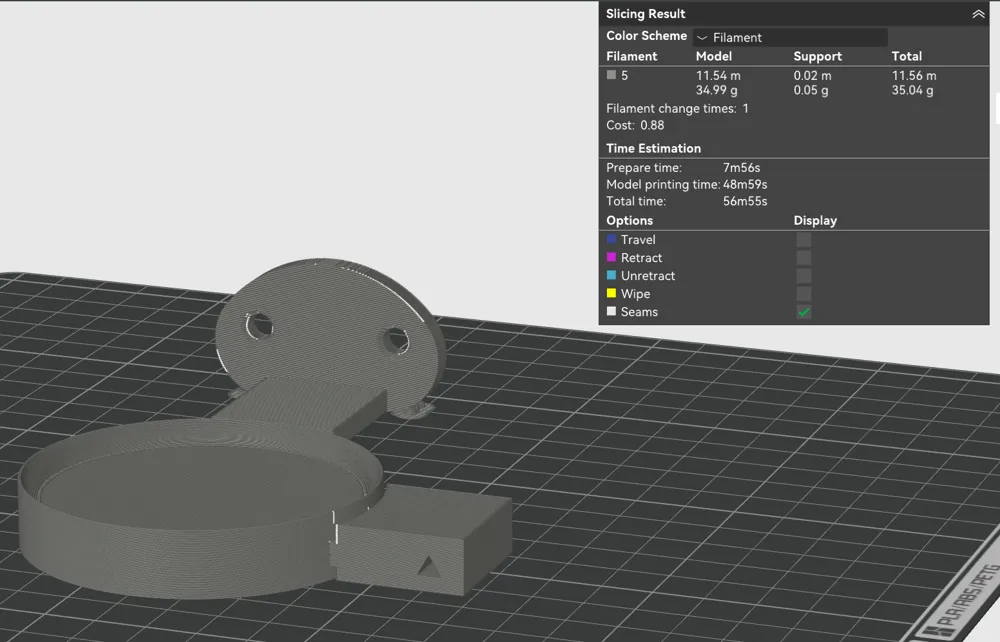The width and height of the screenshot is (1000, 642).
Task: Enable the Unretract display checkbox
Action: [804, 275]
